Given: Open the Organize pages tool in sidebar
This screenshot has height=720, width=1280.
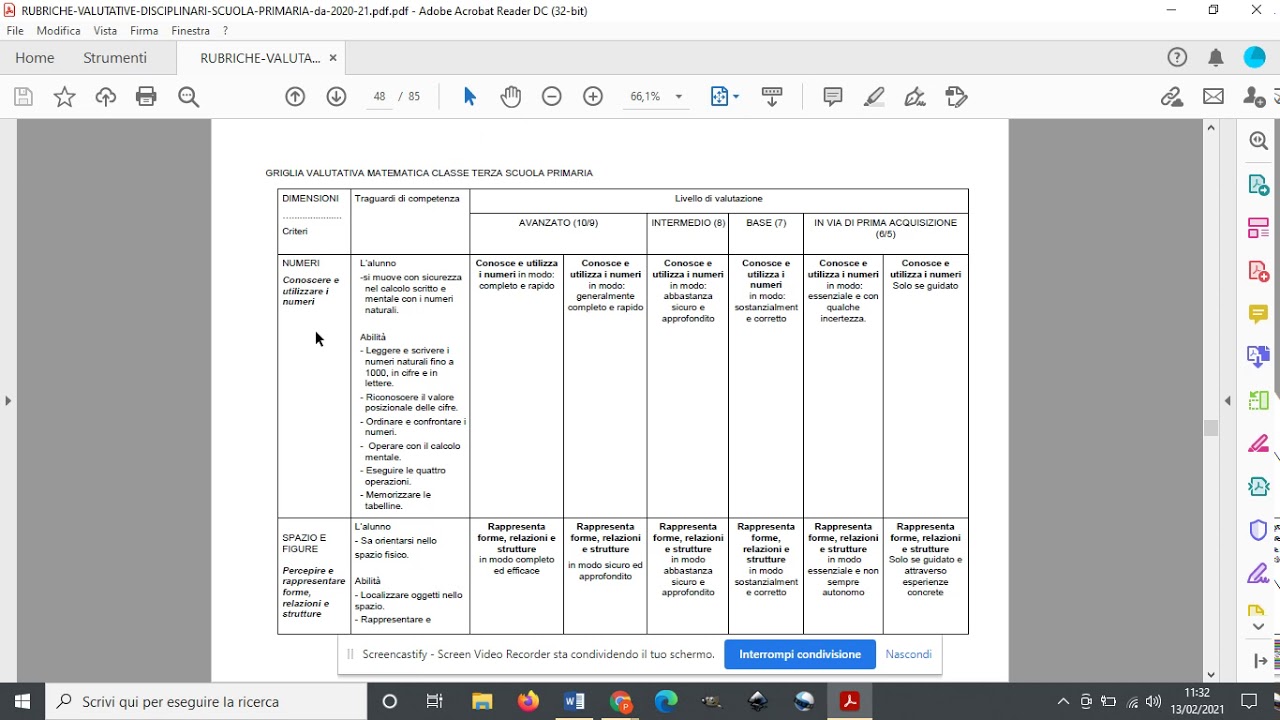Looking at the screenshot, I should [x=1259, y=228].
